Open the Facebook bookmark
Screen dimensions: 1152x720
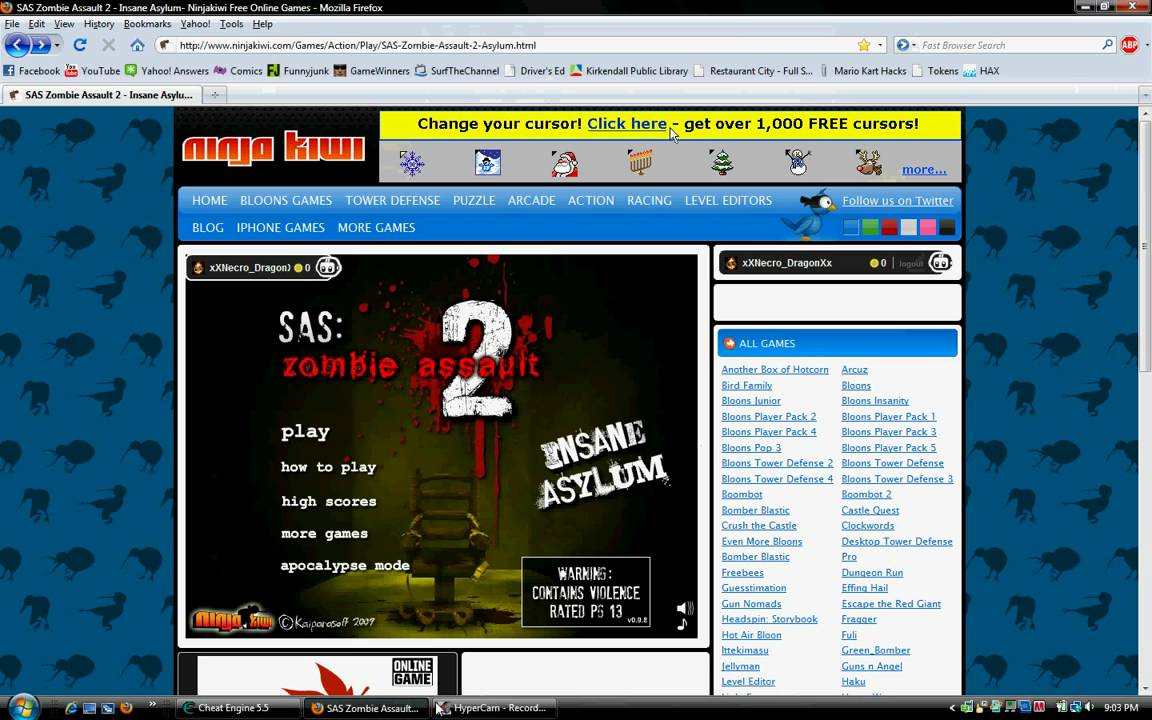(x=32, y=71)
